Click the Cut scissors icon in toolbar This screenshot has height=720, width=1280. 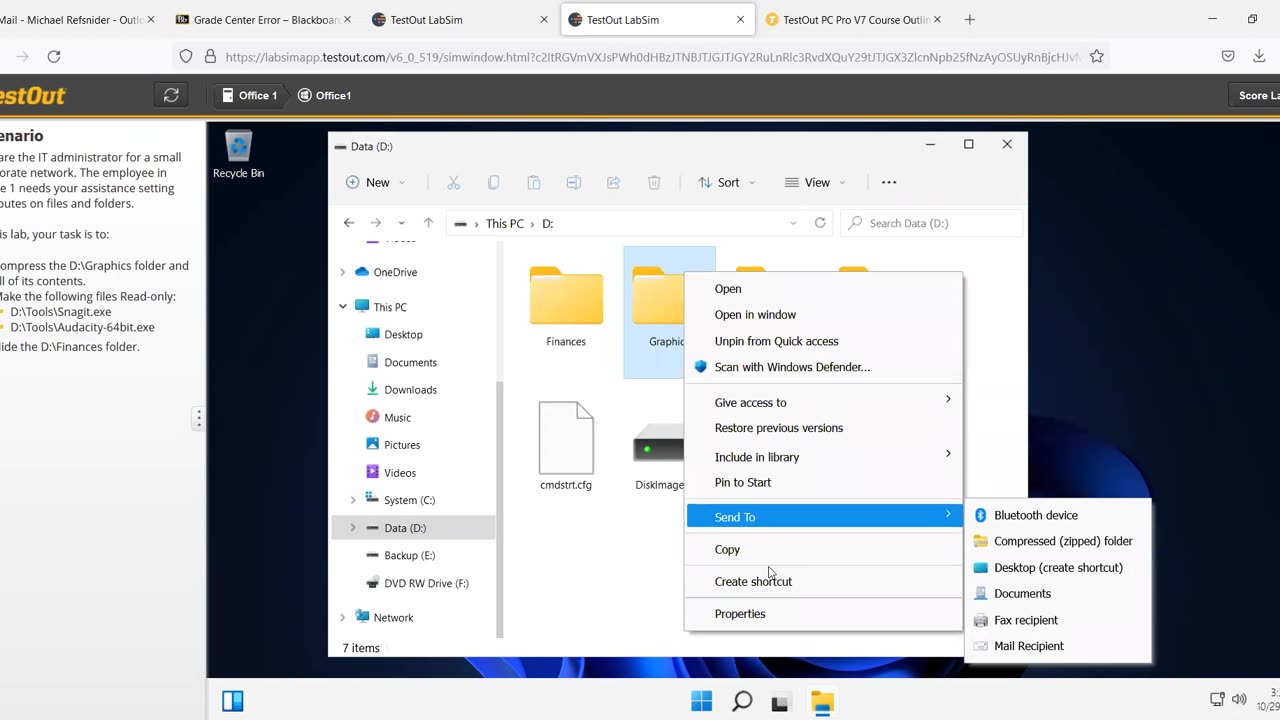[x=453, y=182]
